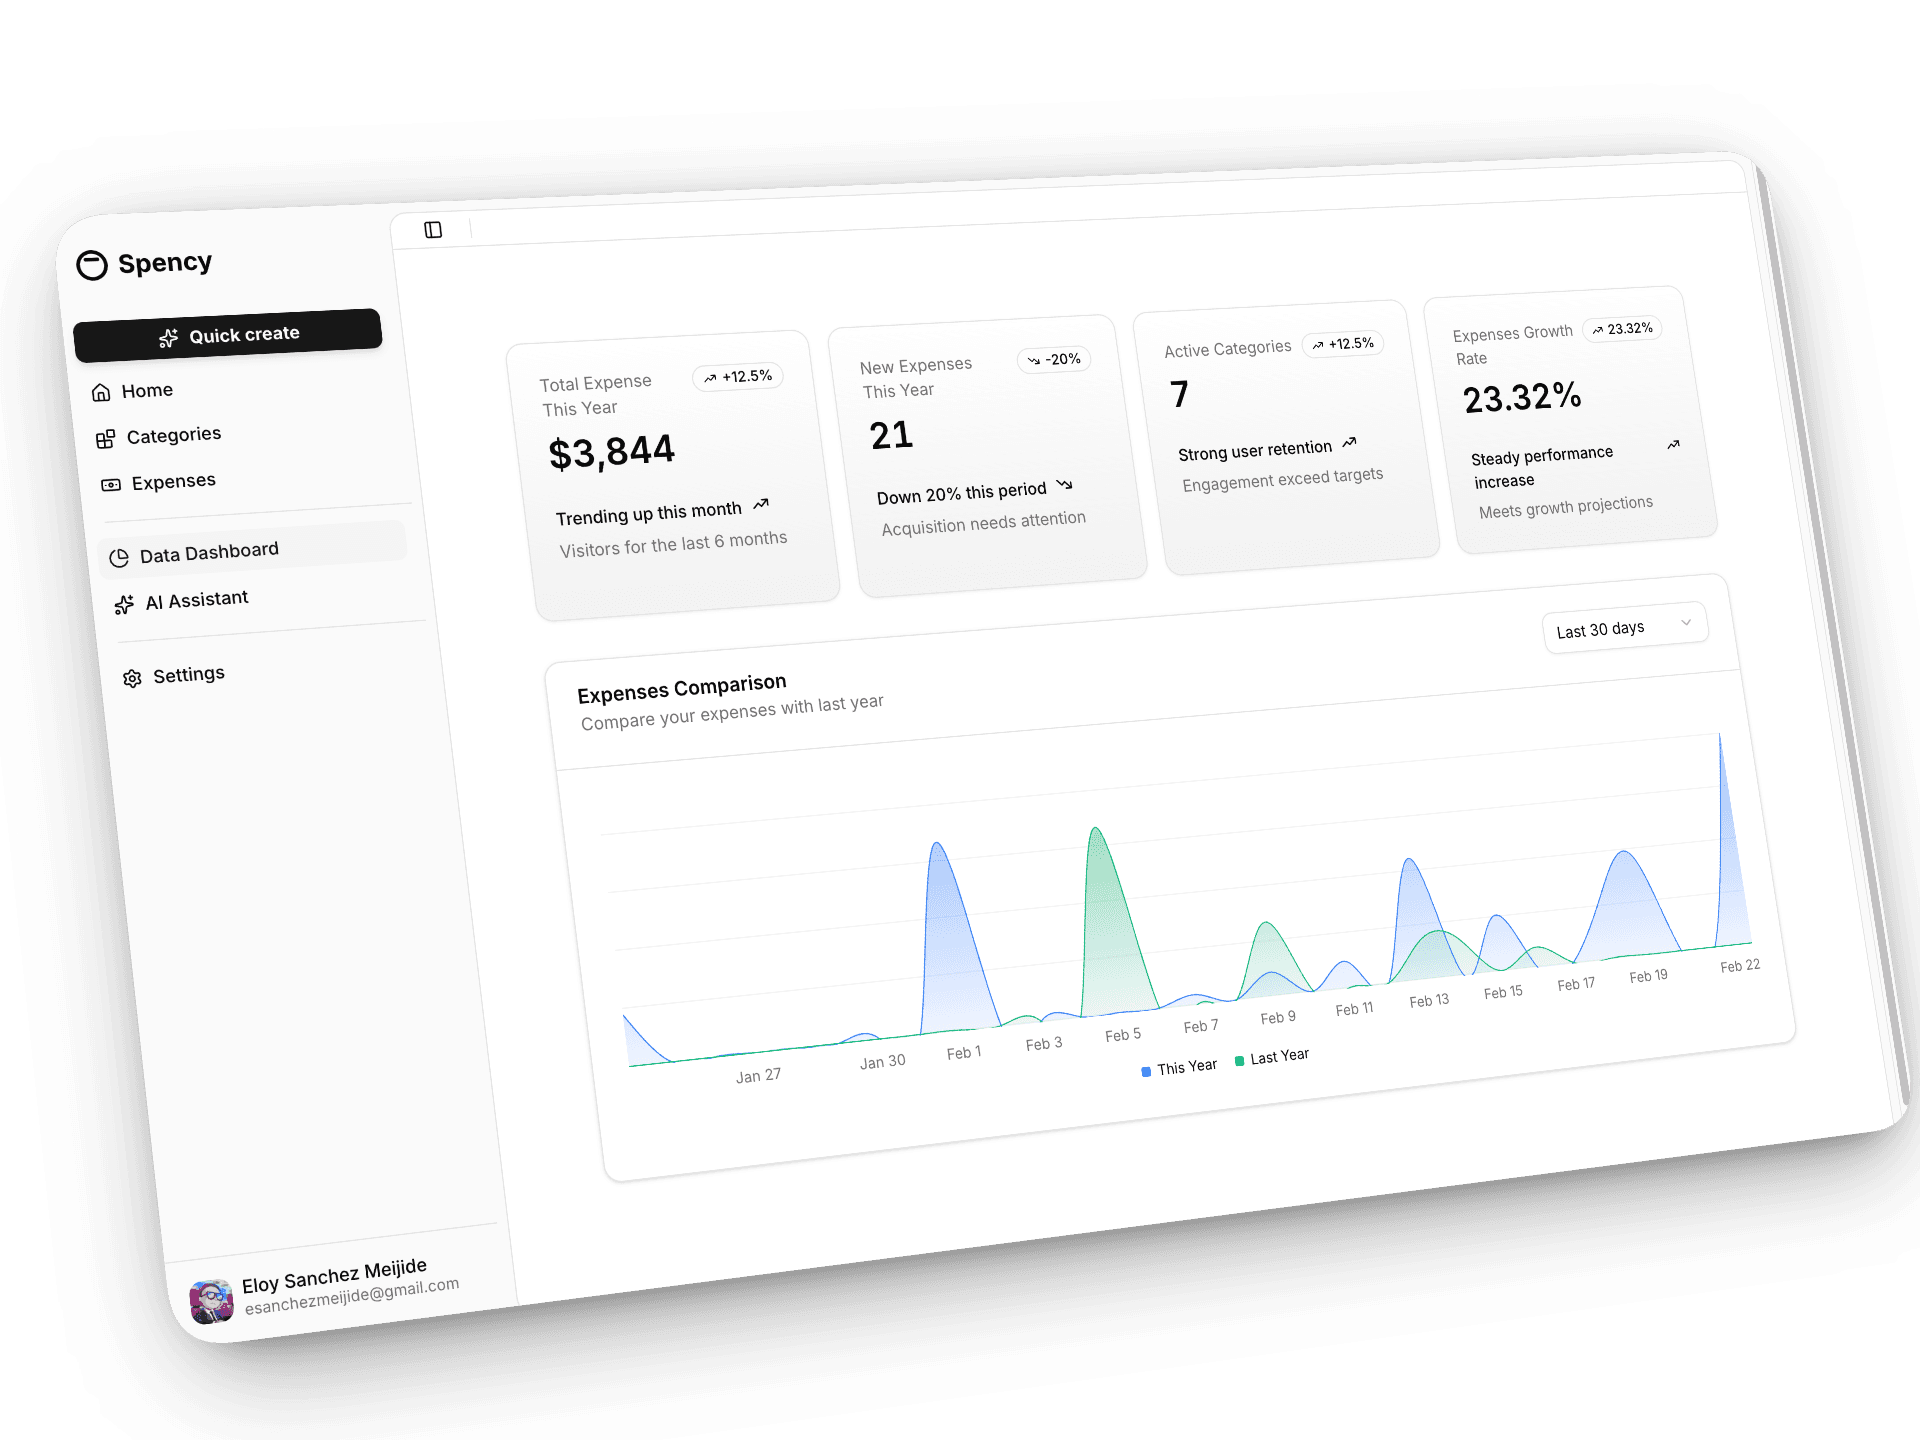This screenshot has height=1440, width=1920.
Task: Toggle the sidebar panel icon
Action: click(x=433, y=230)
